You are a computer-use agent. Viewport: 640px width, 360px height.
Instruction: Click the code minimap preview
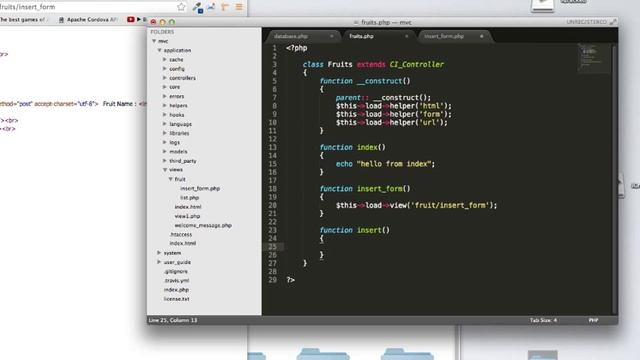point(594,58)
